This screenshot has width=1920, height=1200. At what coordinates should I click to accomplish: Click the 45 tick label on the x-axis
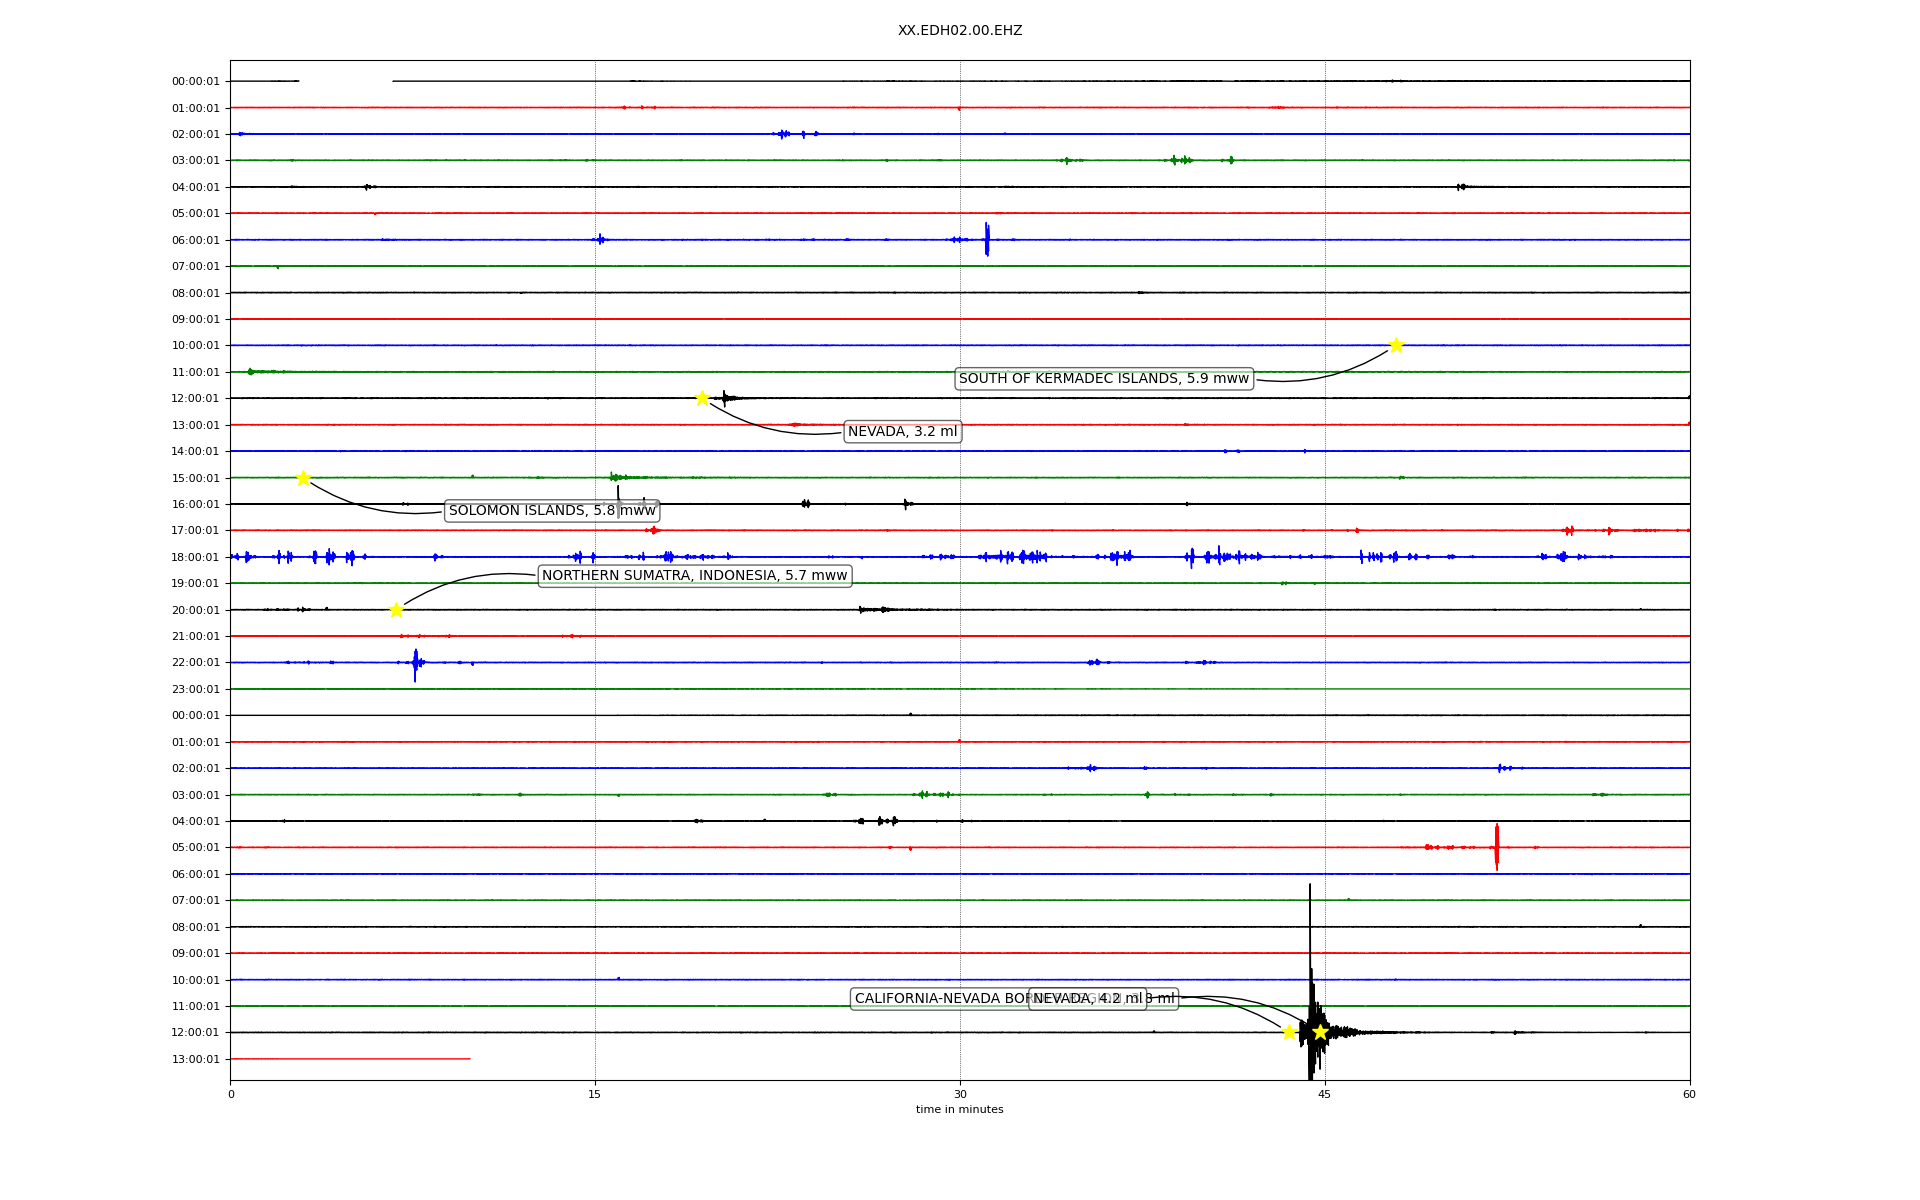(1324, 1094)
